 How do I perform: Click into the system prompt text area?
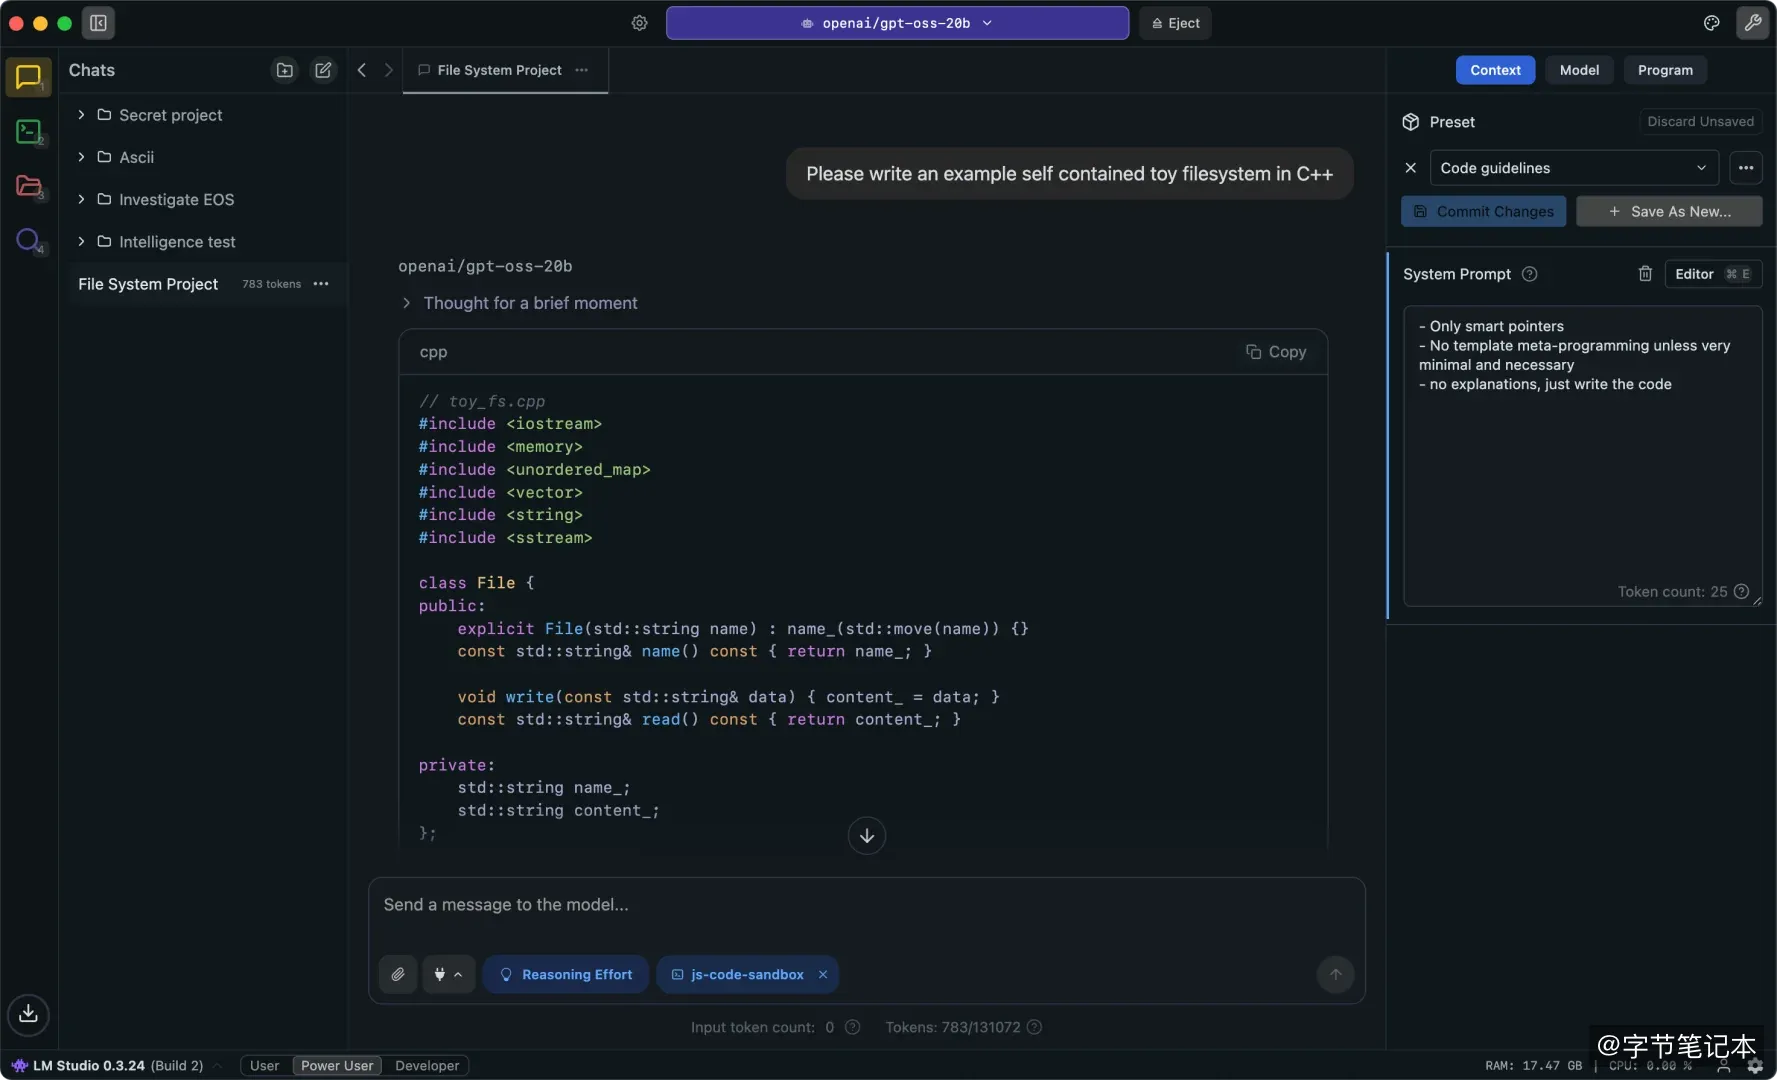(1582, 456)
